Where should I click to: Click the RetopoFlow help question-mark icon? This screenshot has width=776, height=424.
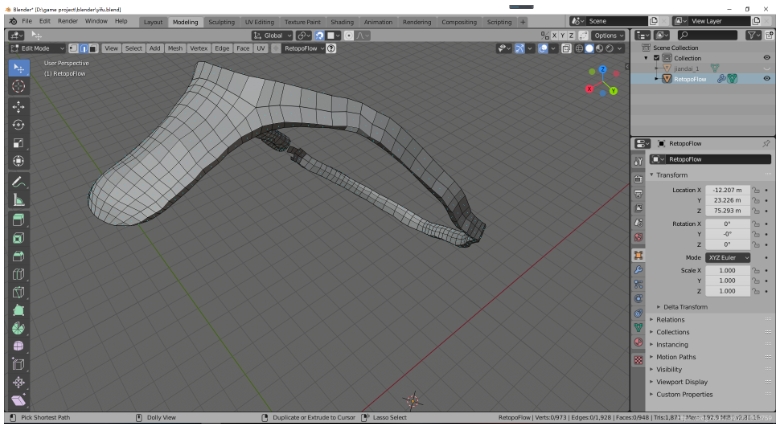(x=331, y=48)
